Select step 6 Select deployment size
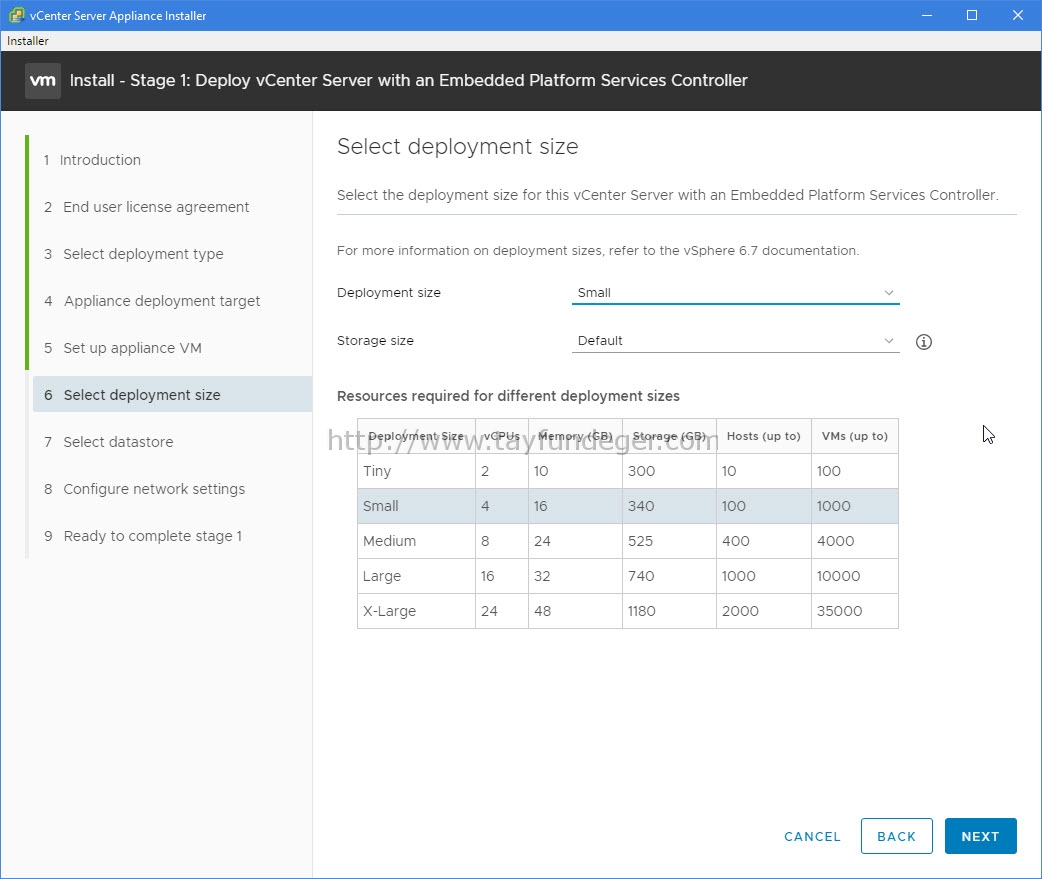 pyautogui.click(x=172, y=395)
